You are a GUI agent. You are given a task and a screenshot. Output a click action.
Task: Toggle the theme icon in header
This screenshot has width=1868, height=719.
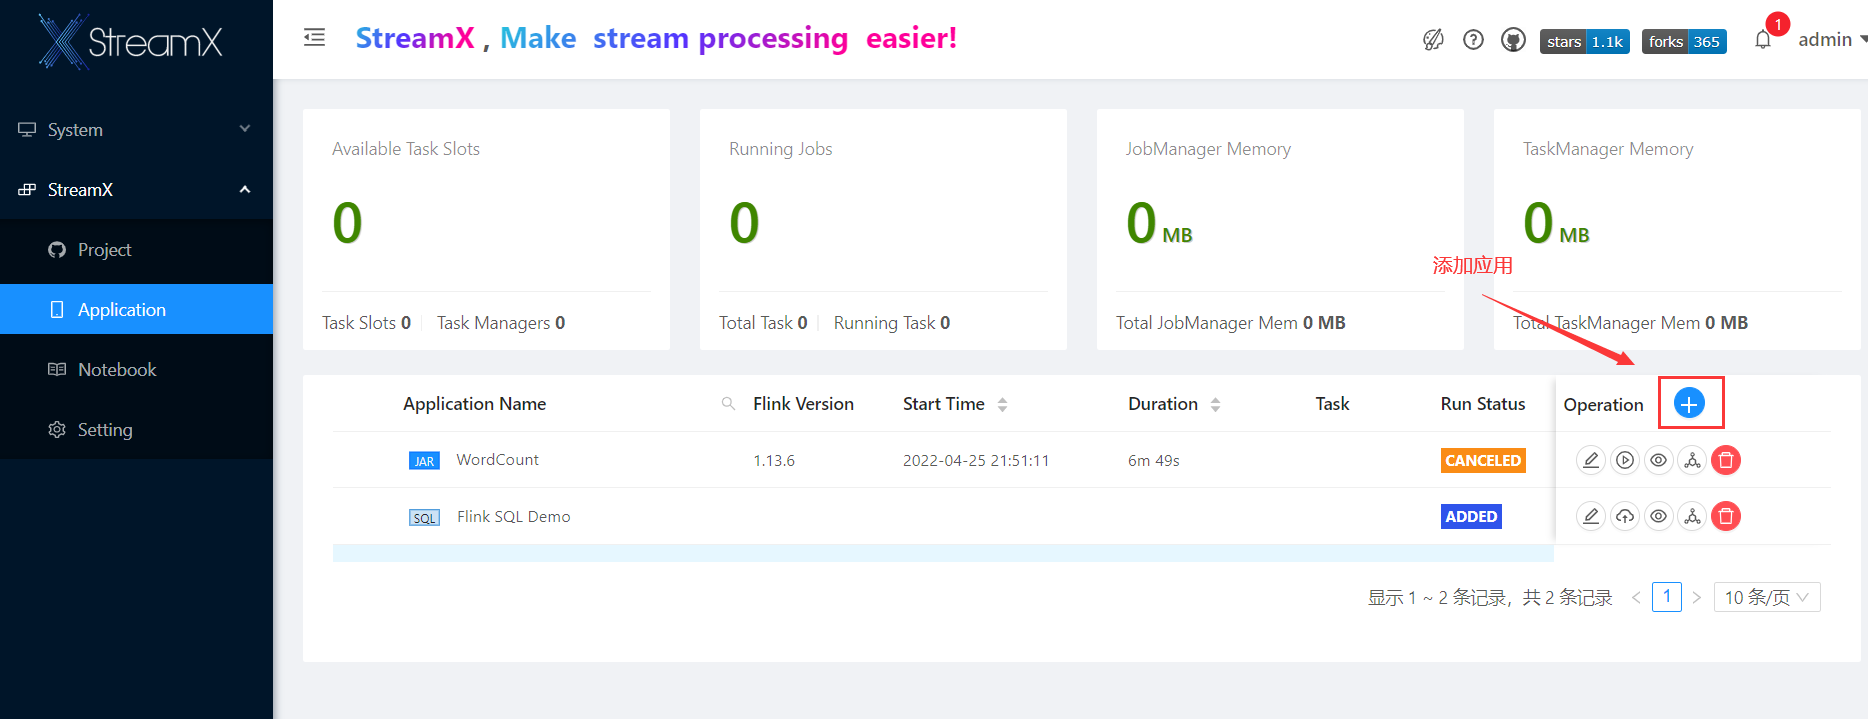click(1433, 40)
